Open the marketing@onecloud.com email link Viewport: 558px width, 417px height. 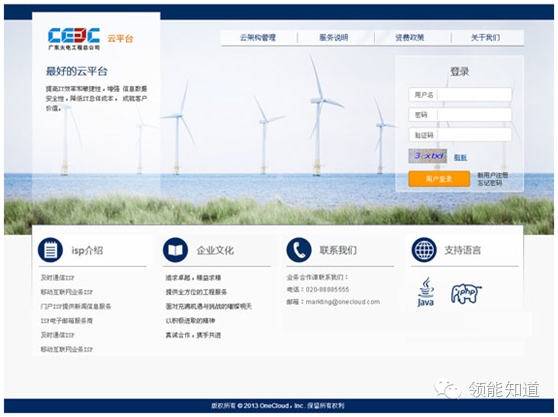click(x=343, y=302)
